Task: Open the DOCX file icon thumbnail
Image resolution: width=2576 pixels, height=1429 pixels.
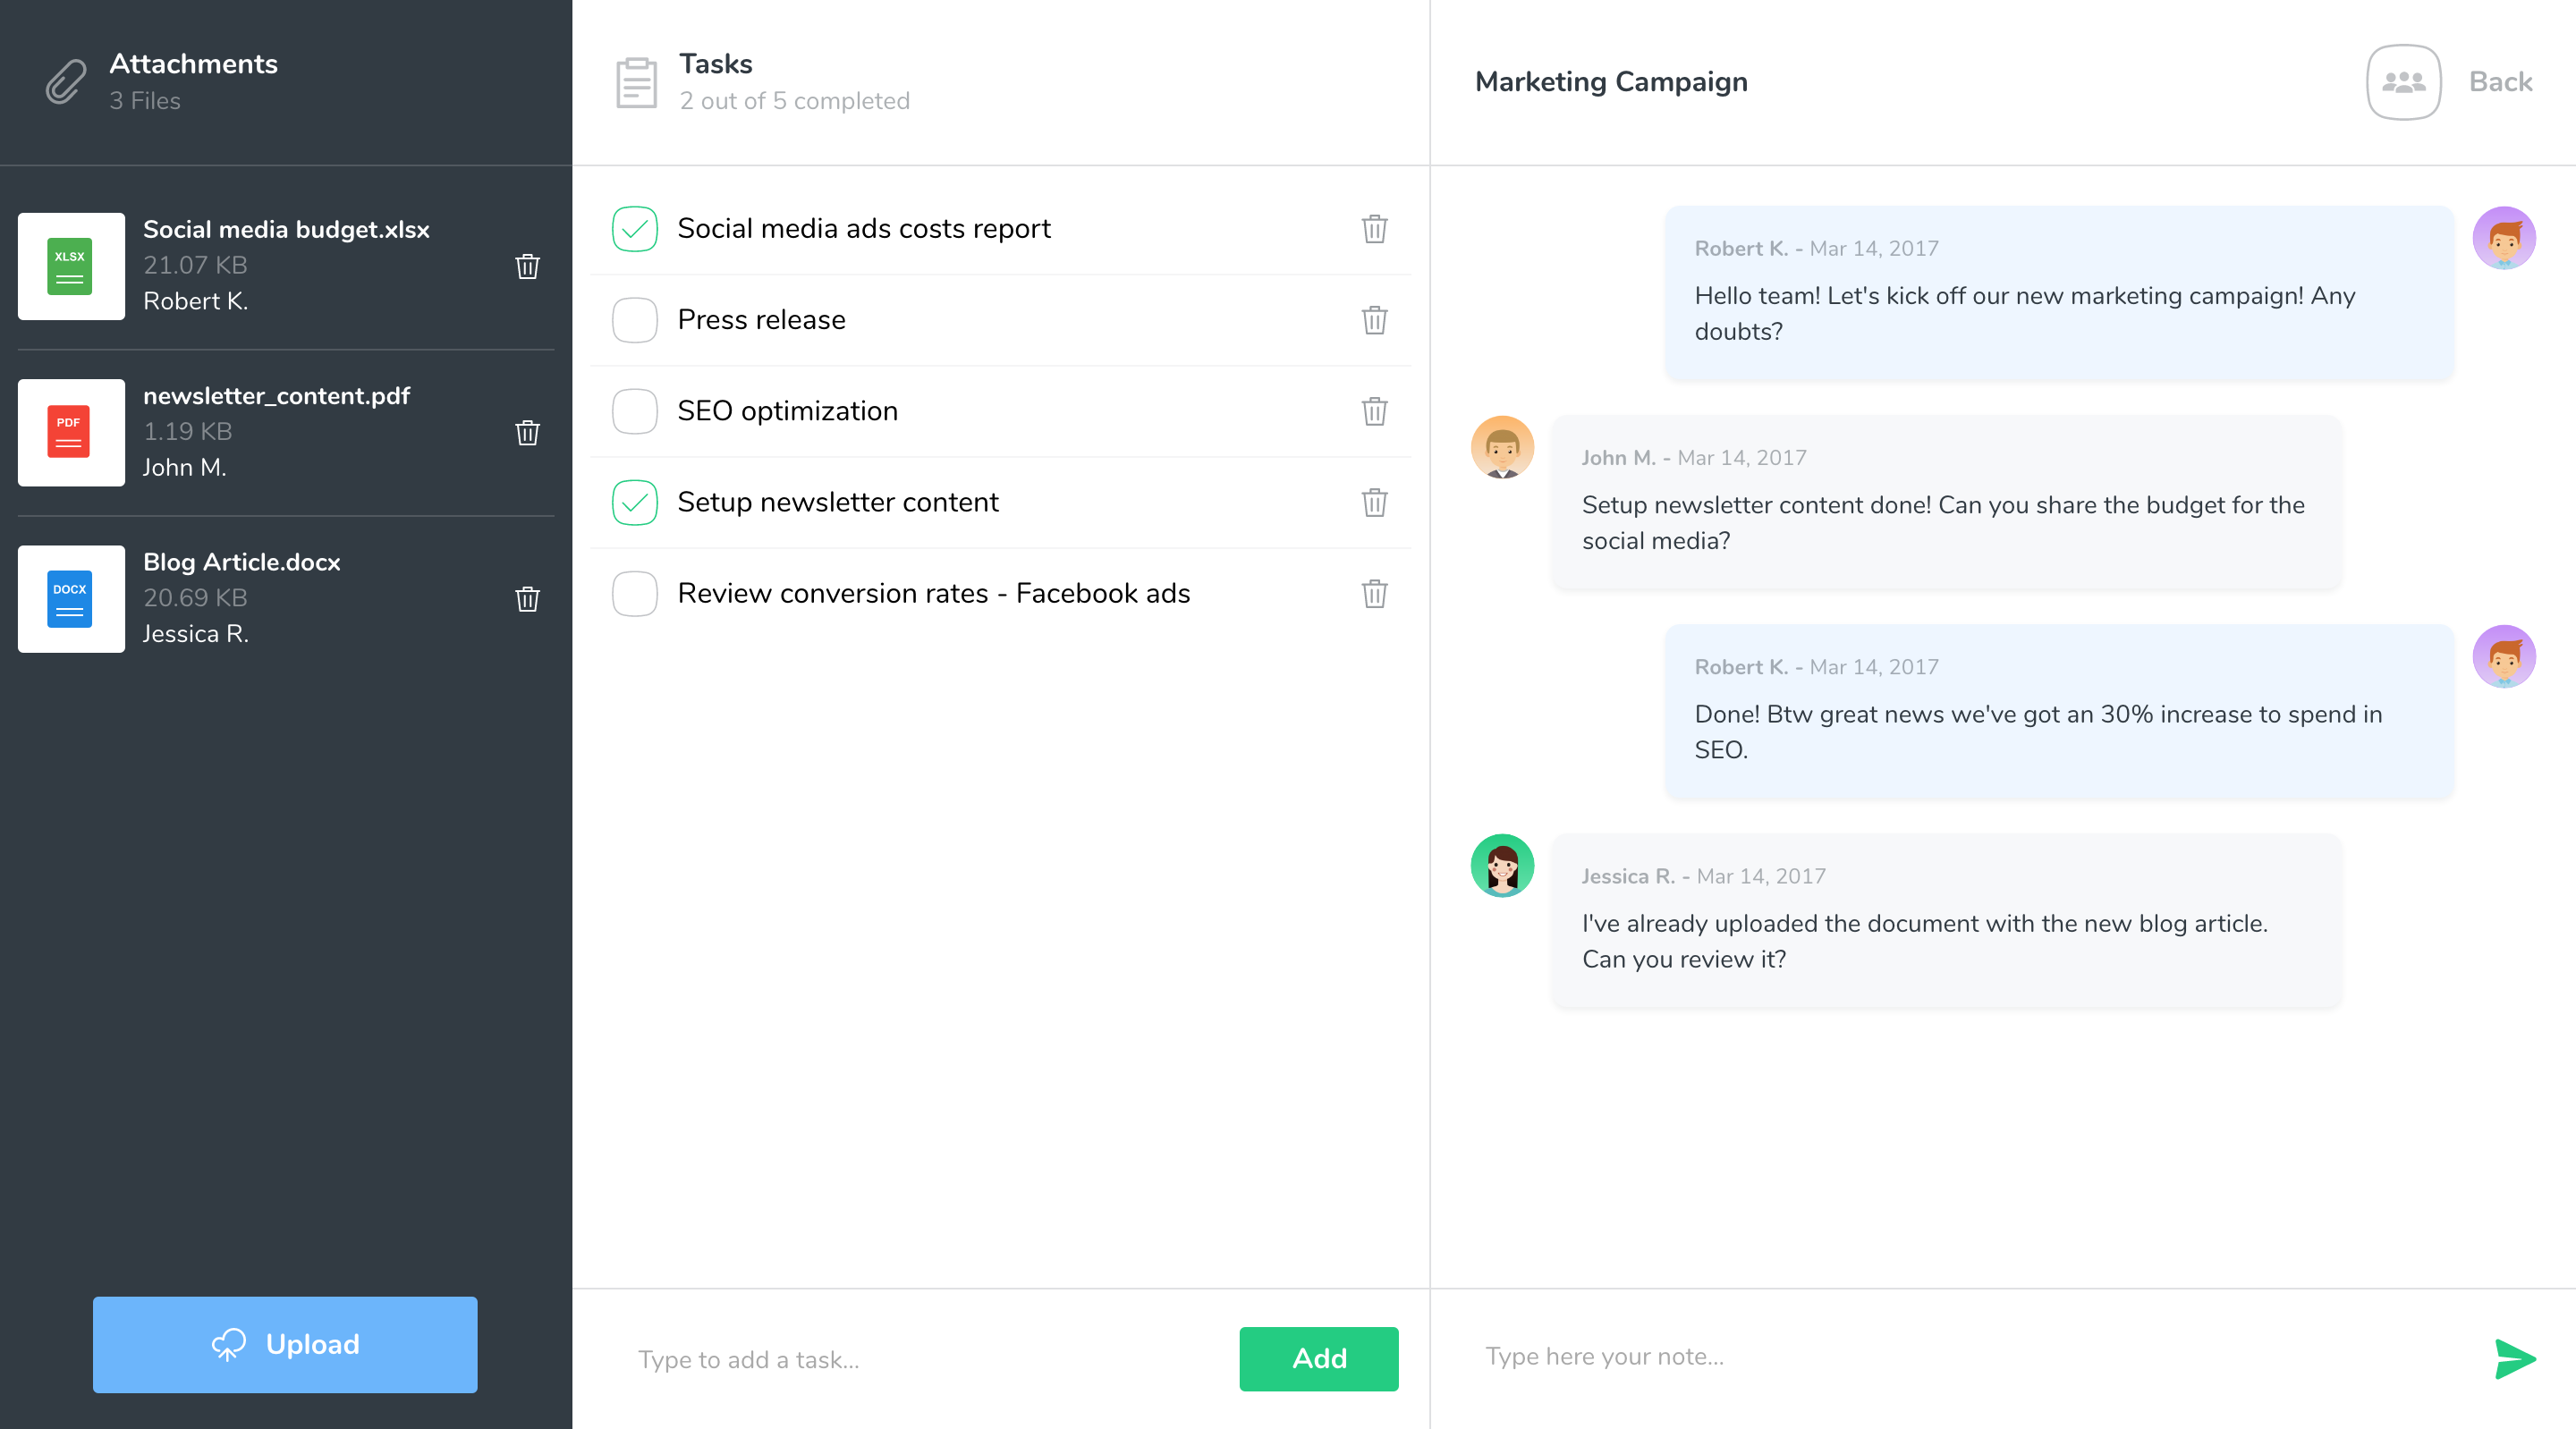Action: (x=71, y=598)
